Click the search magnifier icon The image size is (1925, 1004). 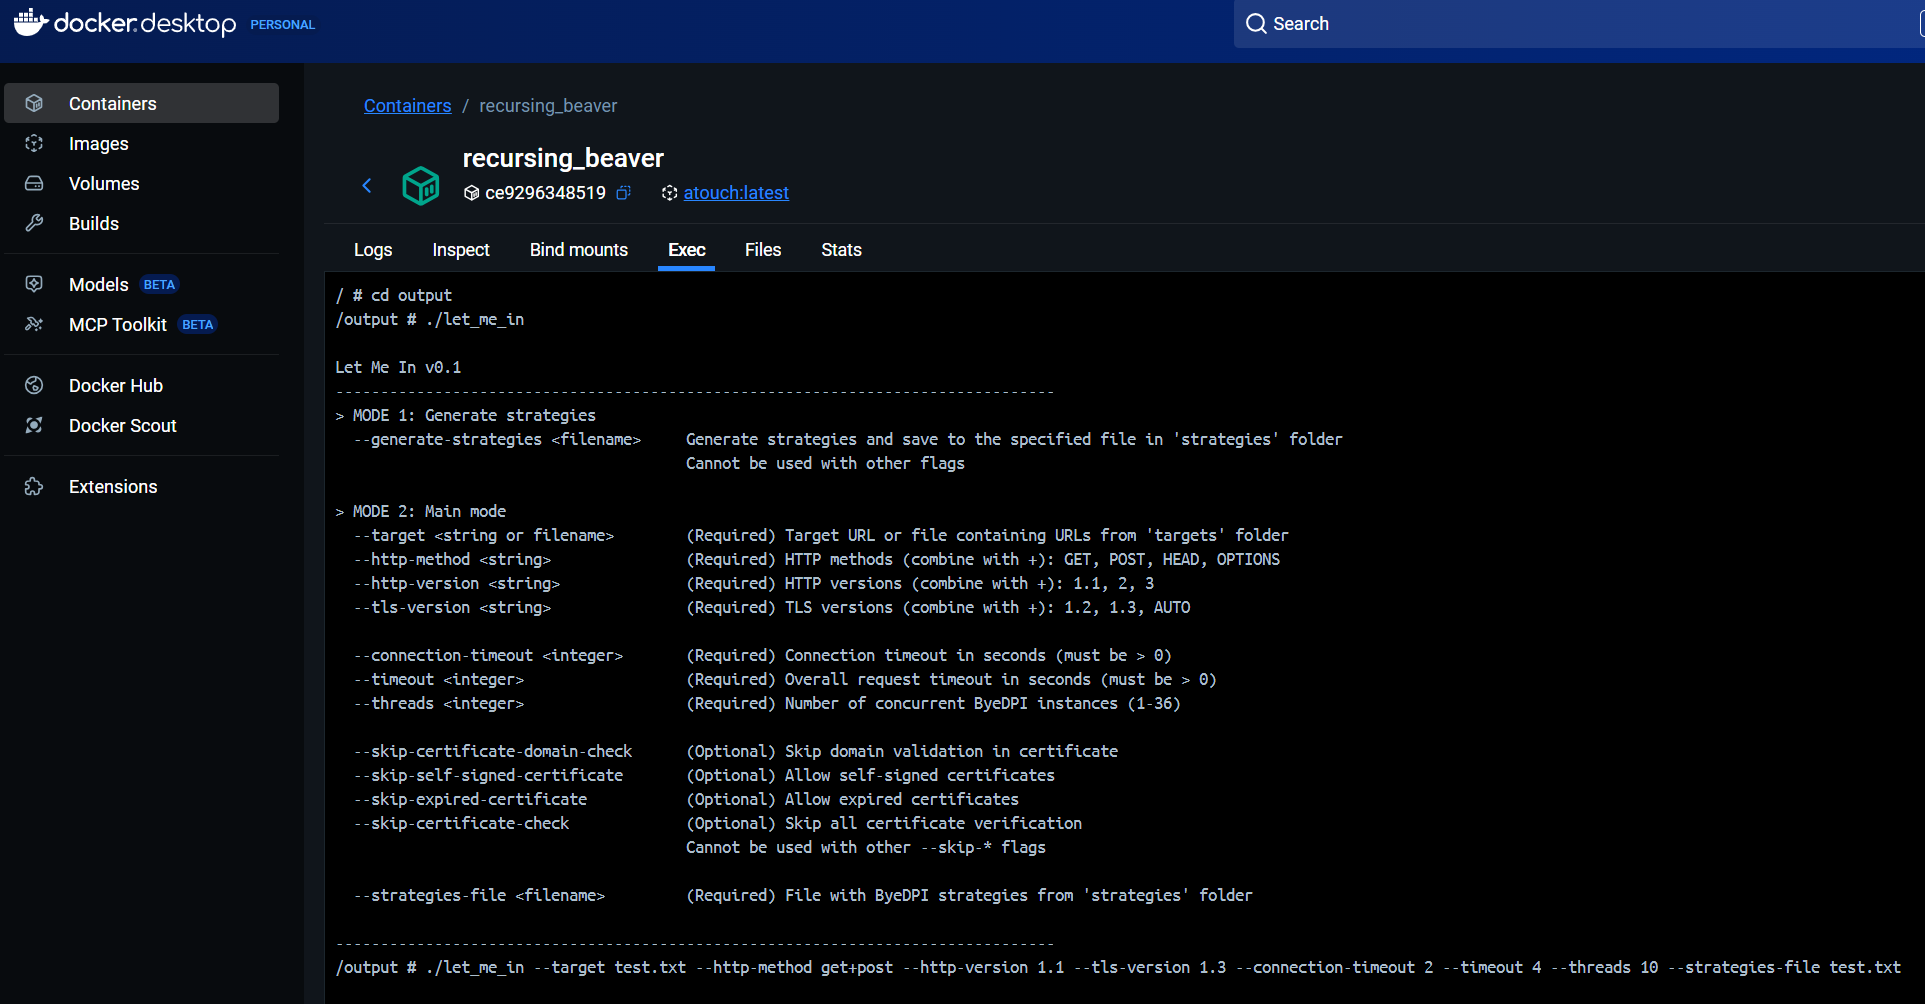1256,24
